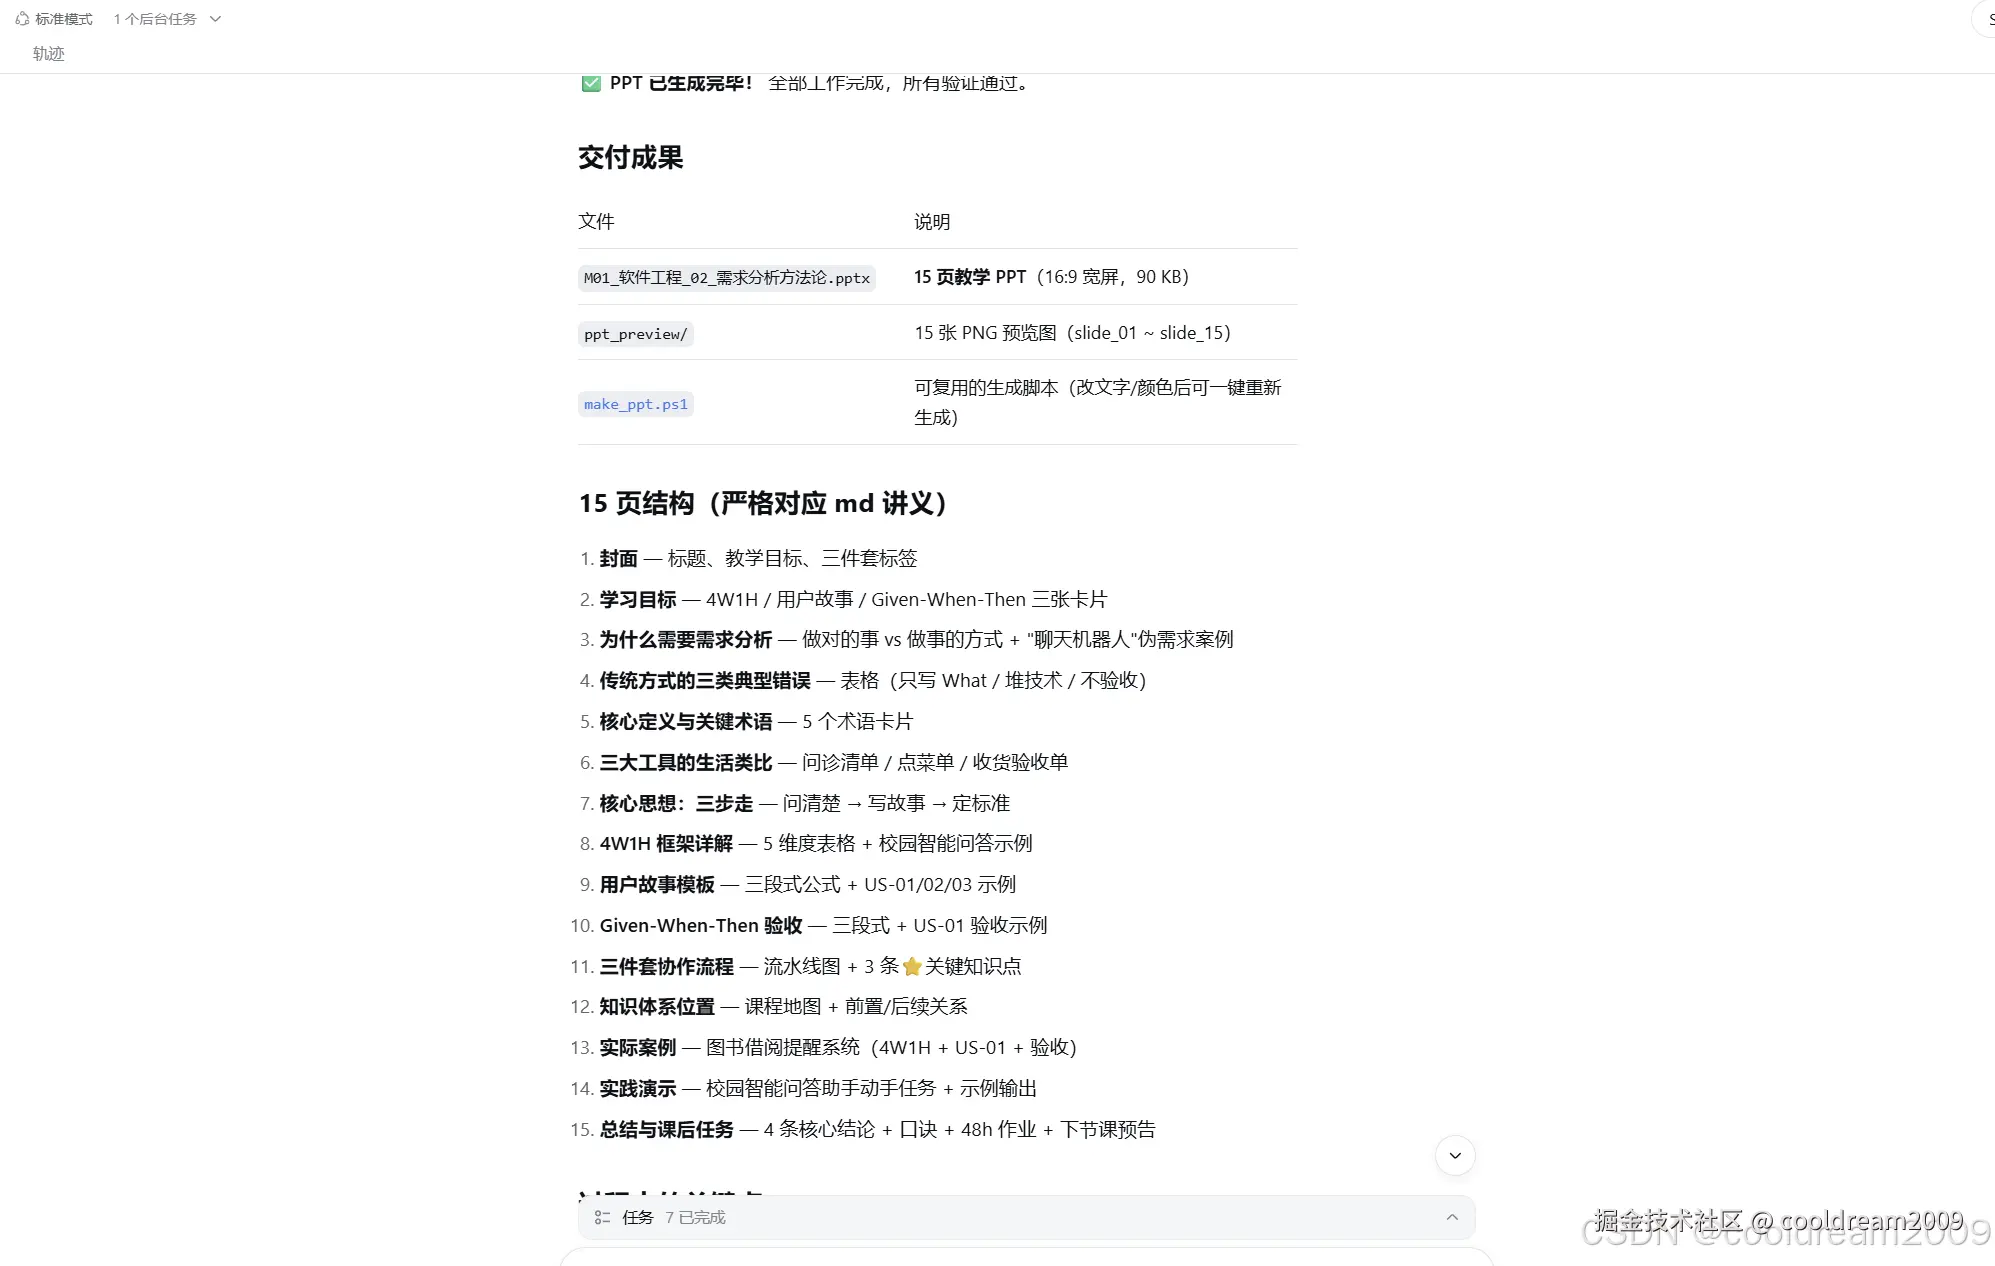Click the green checkmark icon near PPT 已生成完毕
Image resolution: width=1995 pixels, height=1266 pixels.
coord(591,83)
